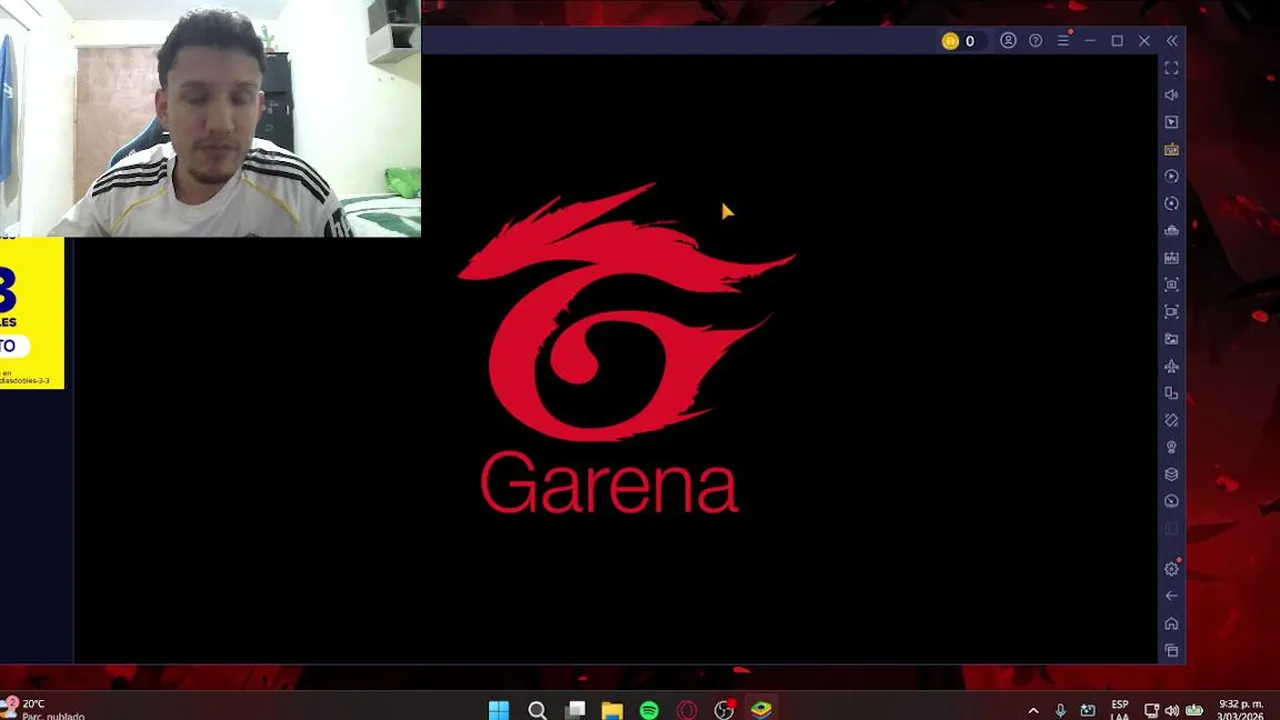Start BlueStacks screen recording
Image resolution: width=1280 pixels, height=720 pixels.
coord(1171,311)
